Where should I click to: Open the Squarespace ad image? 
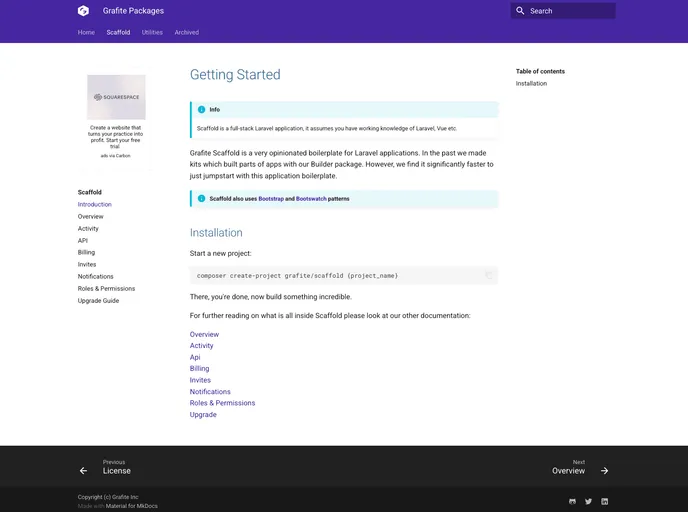click(x=116, y=97)
